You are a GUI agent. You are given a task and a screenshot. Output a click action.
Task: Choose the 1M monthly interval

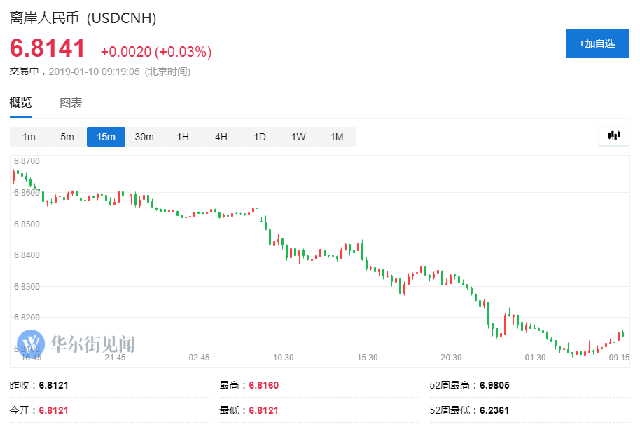(x=337, y=137)
